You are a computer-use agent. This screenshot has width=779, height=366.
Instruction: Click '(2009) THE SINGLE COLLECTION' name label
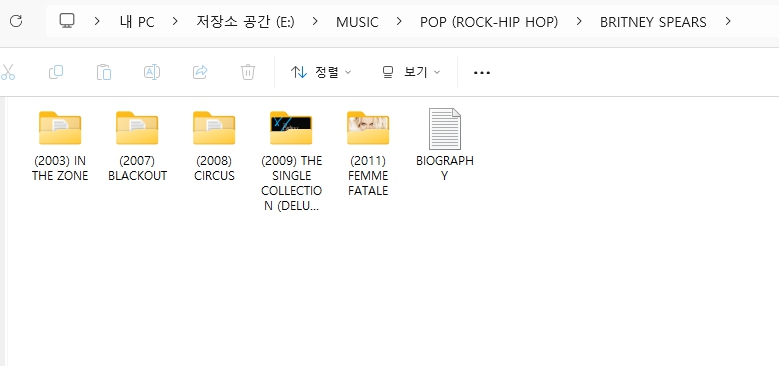pyautogui.click(x=291, y=183)
